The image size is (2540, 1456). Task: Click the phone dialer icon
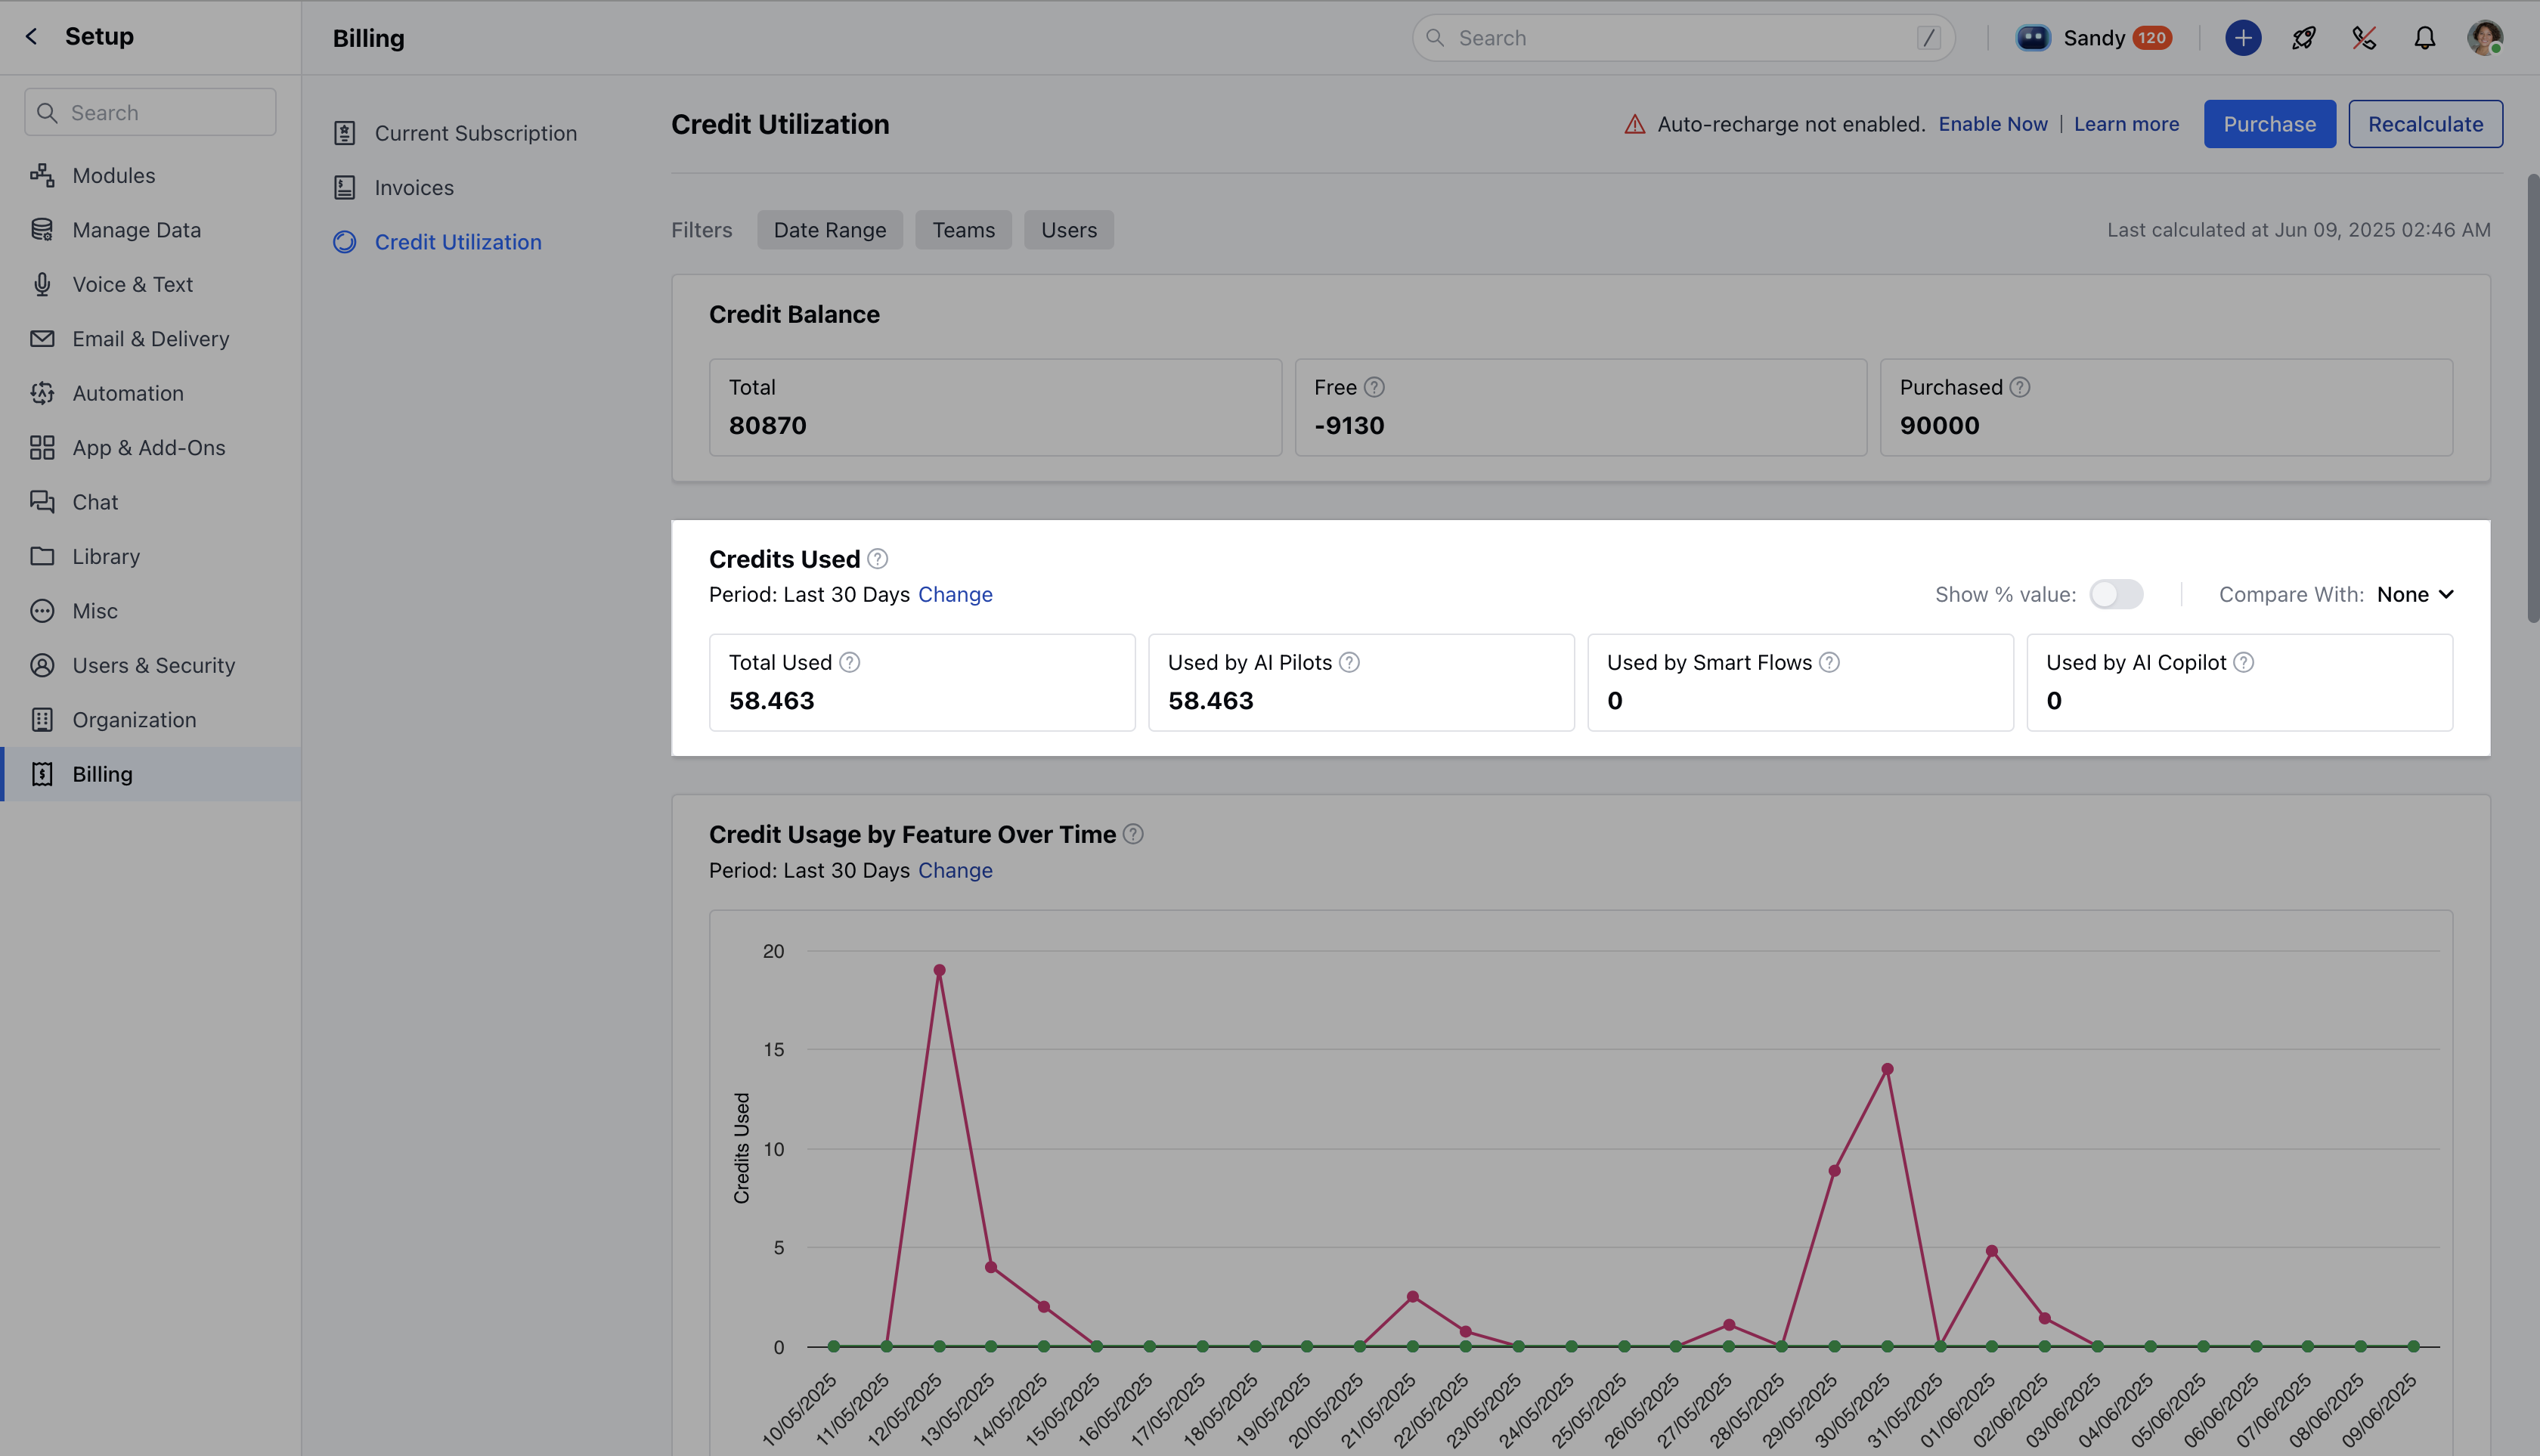click(2364, 38)
